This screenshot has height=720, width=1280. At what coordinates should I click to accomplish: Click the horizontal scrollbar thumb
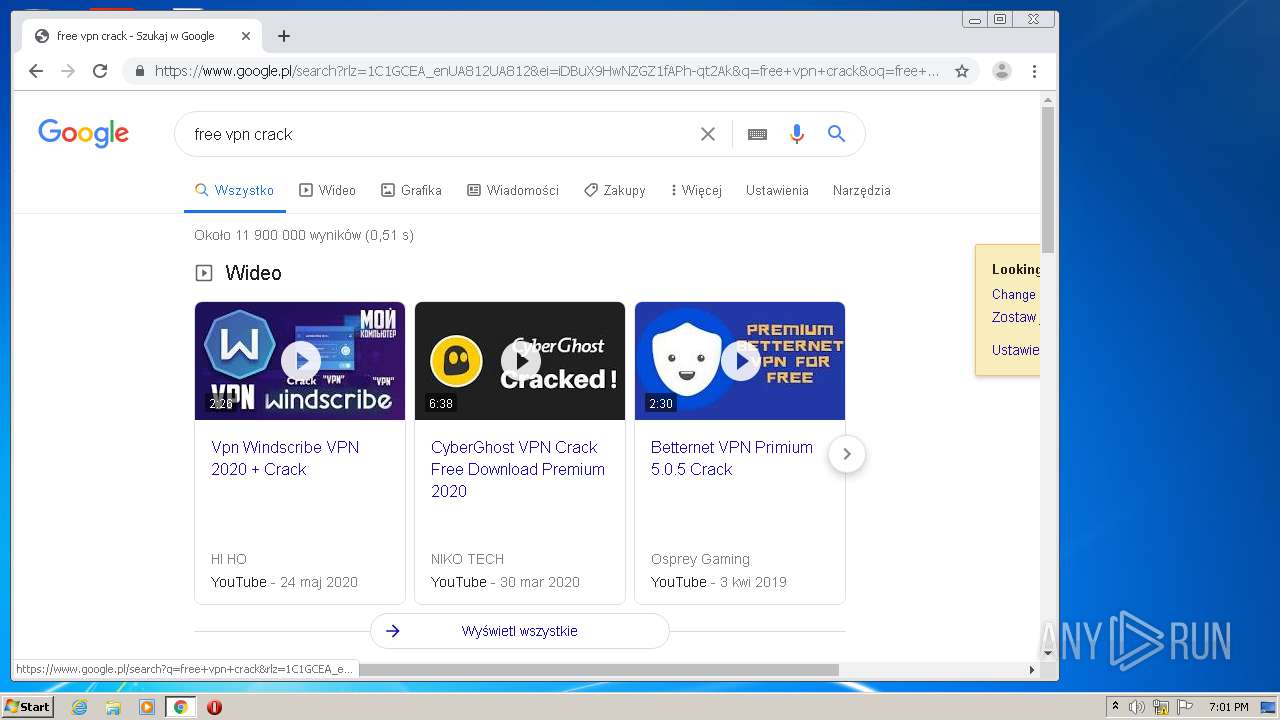click(599, 669)
